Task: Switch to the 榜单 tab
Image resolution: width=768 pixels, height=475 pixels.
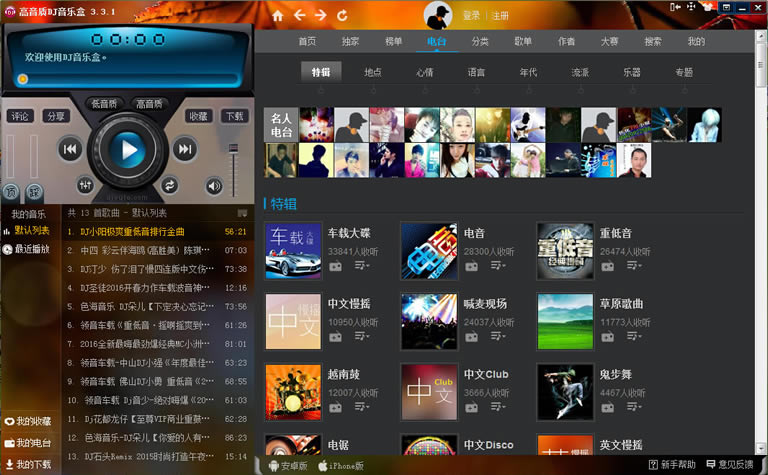Action: tap(393, 42)
